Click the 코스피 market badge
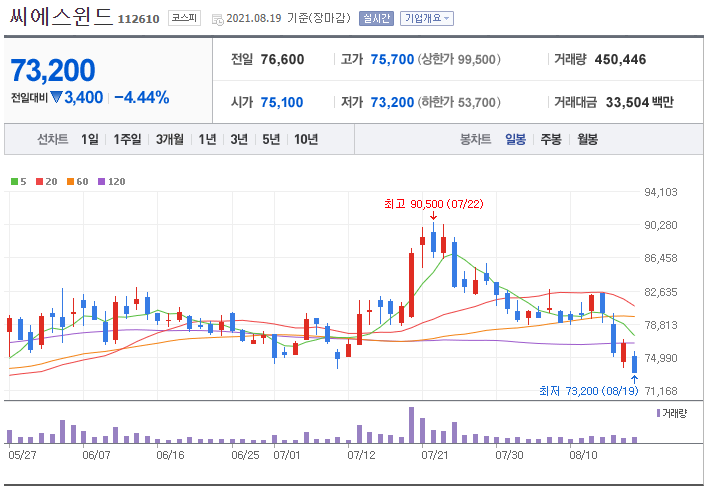Viewport: 704px width, 486px height. click(185, 18)
